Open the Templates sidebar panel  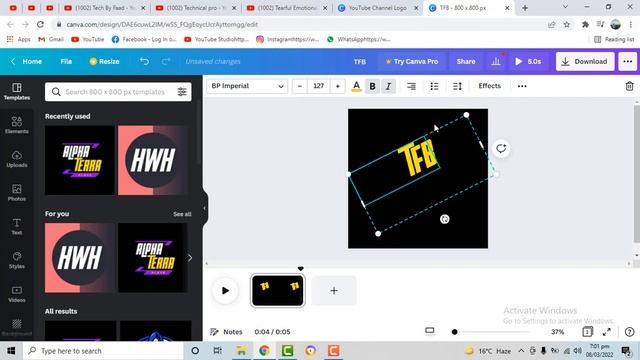pyautogui.click(x=17, y=91)
